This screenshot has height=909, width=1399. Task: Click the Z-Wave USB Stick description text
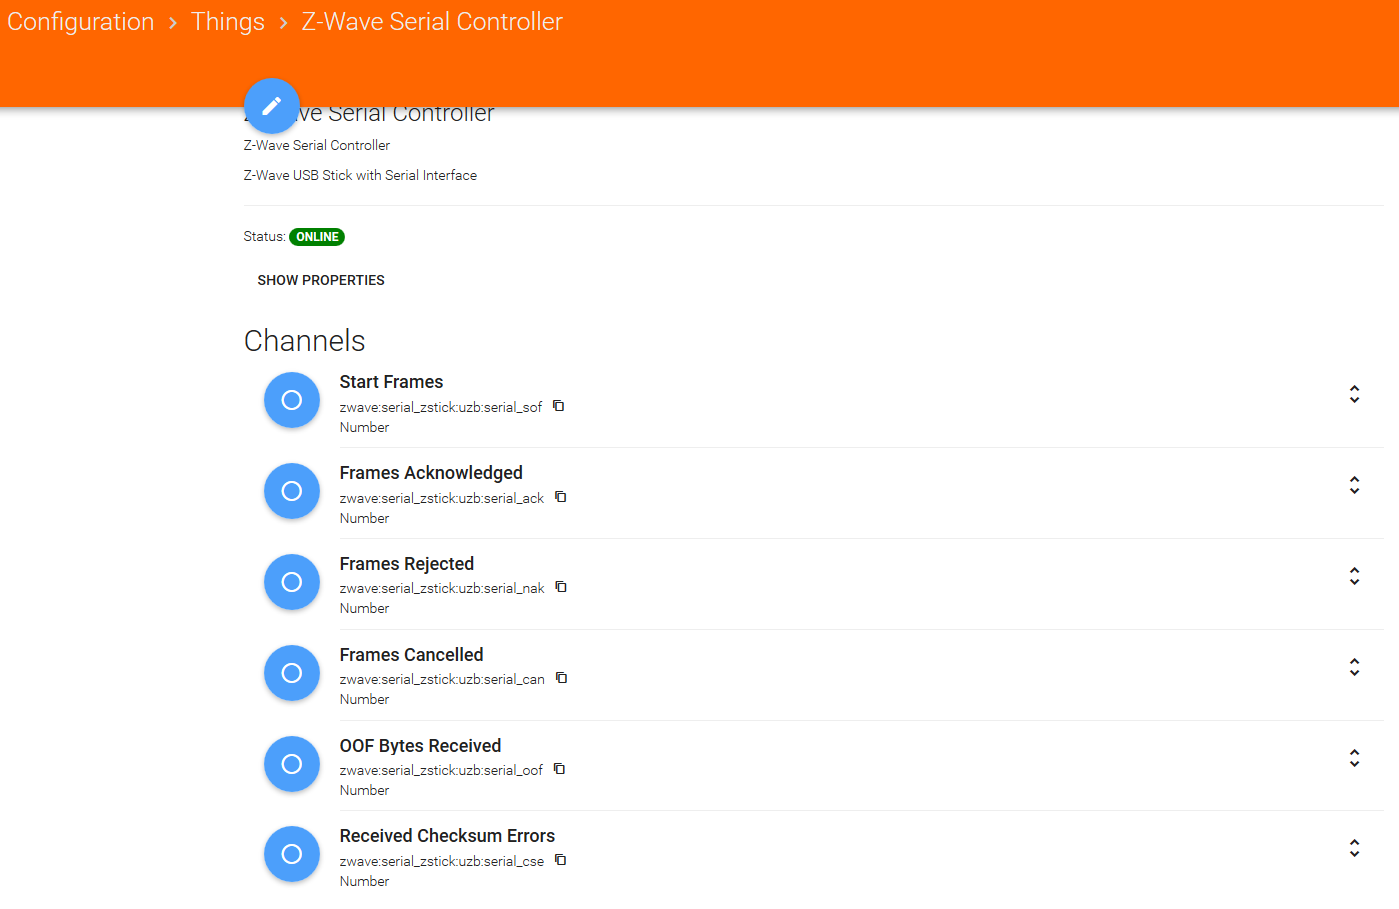[x=360, y=175]
